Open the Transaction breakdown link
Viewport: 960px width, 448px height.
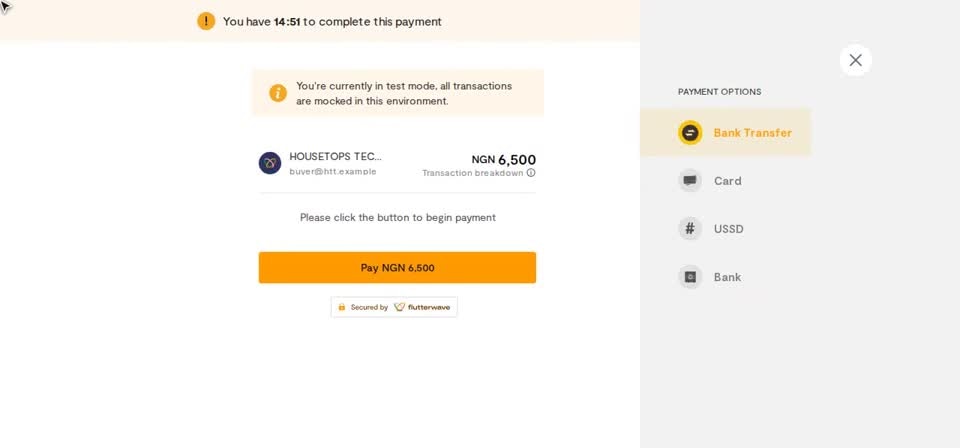pyautogui.click(x=473, y=173)
